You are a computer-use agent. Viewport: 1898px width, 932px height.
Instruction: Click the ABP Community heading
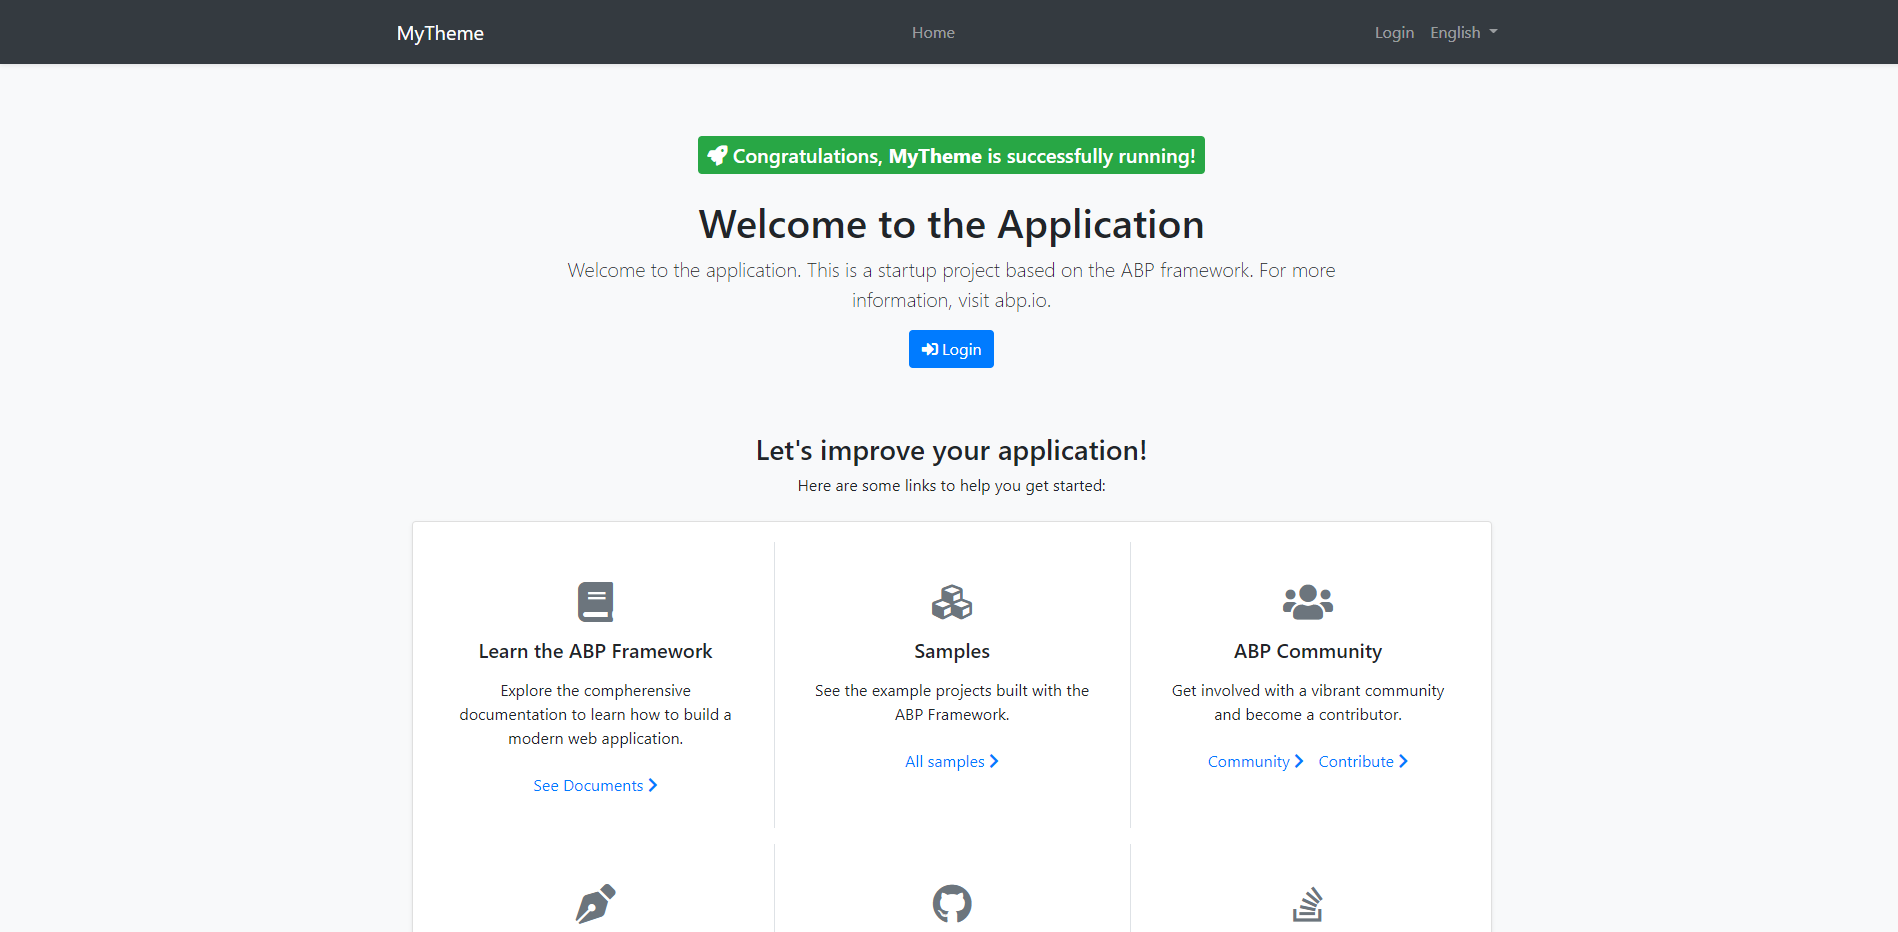pos(1308,651)
